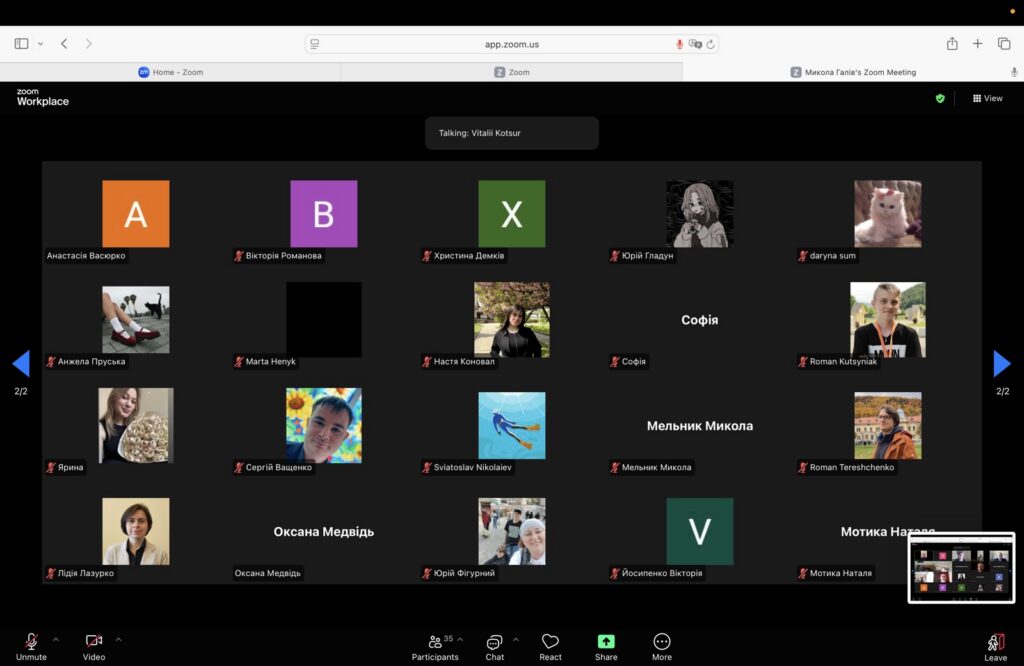
Task: Go to previous page of participants
Action: pos(21,364)
